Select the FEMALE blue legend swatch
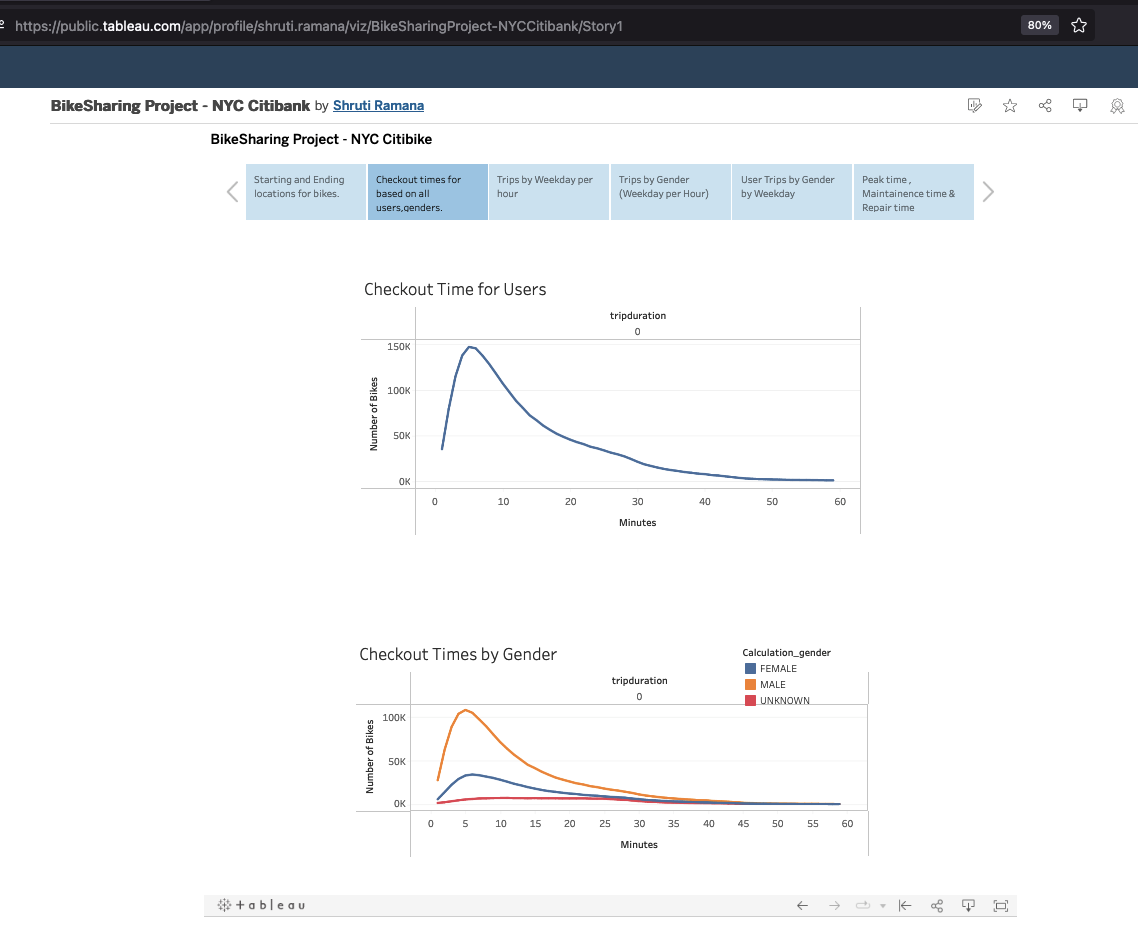Screen dimensions: 1138x938 750,669
